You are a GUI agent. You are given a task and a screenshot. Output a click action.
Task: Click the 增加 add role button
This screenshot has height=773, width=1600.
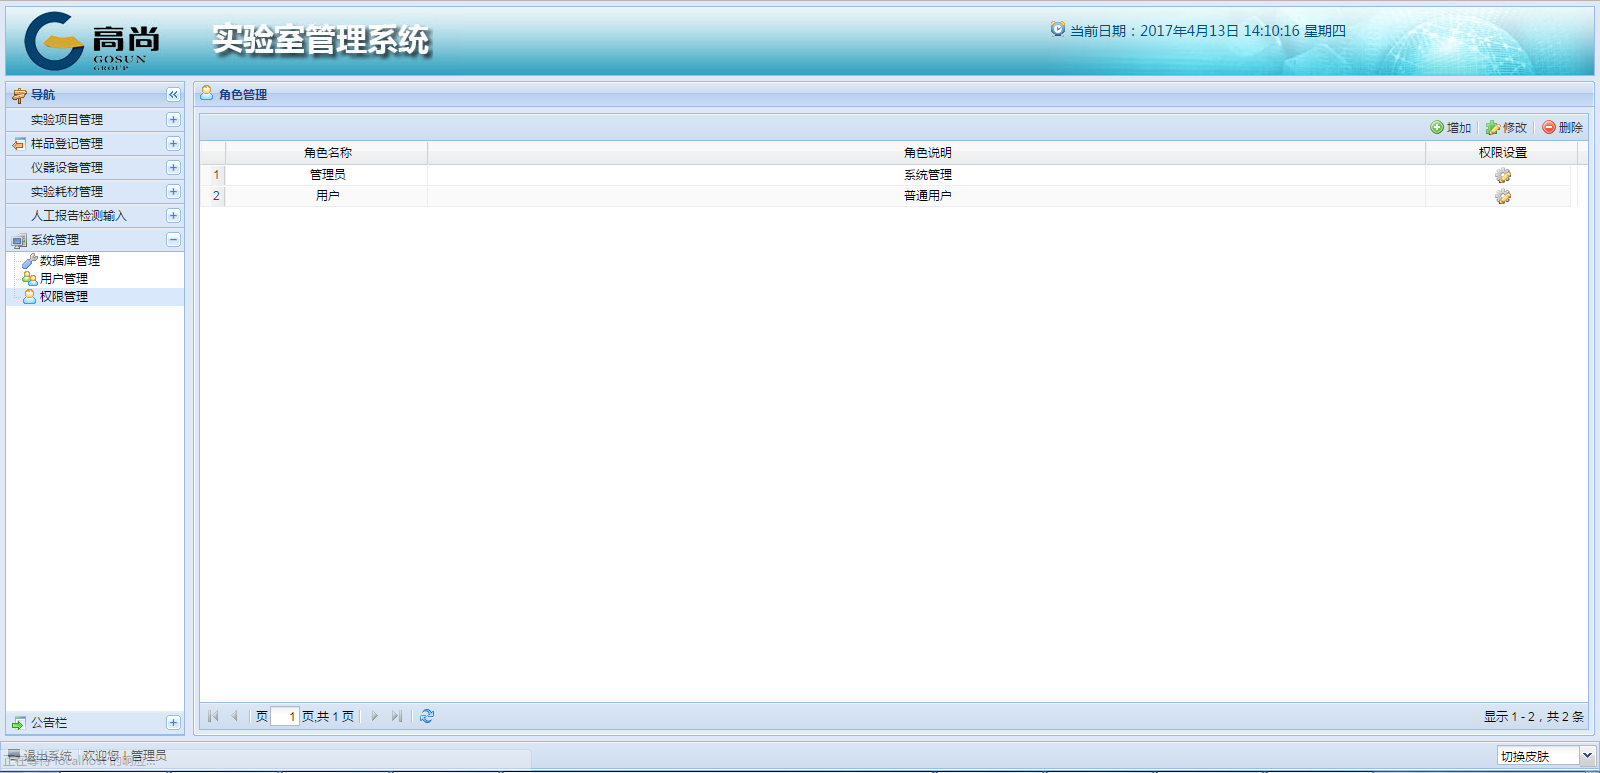(x=1451, y=128)
